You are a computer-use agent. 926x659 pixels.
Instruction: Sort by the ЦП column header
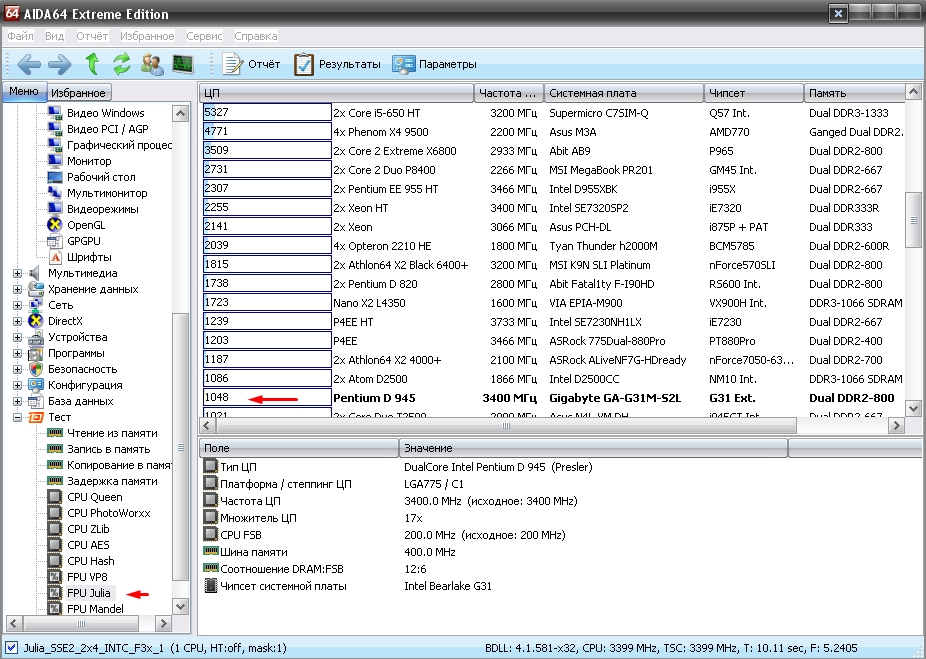[336, 93]
